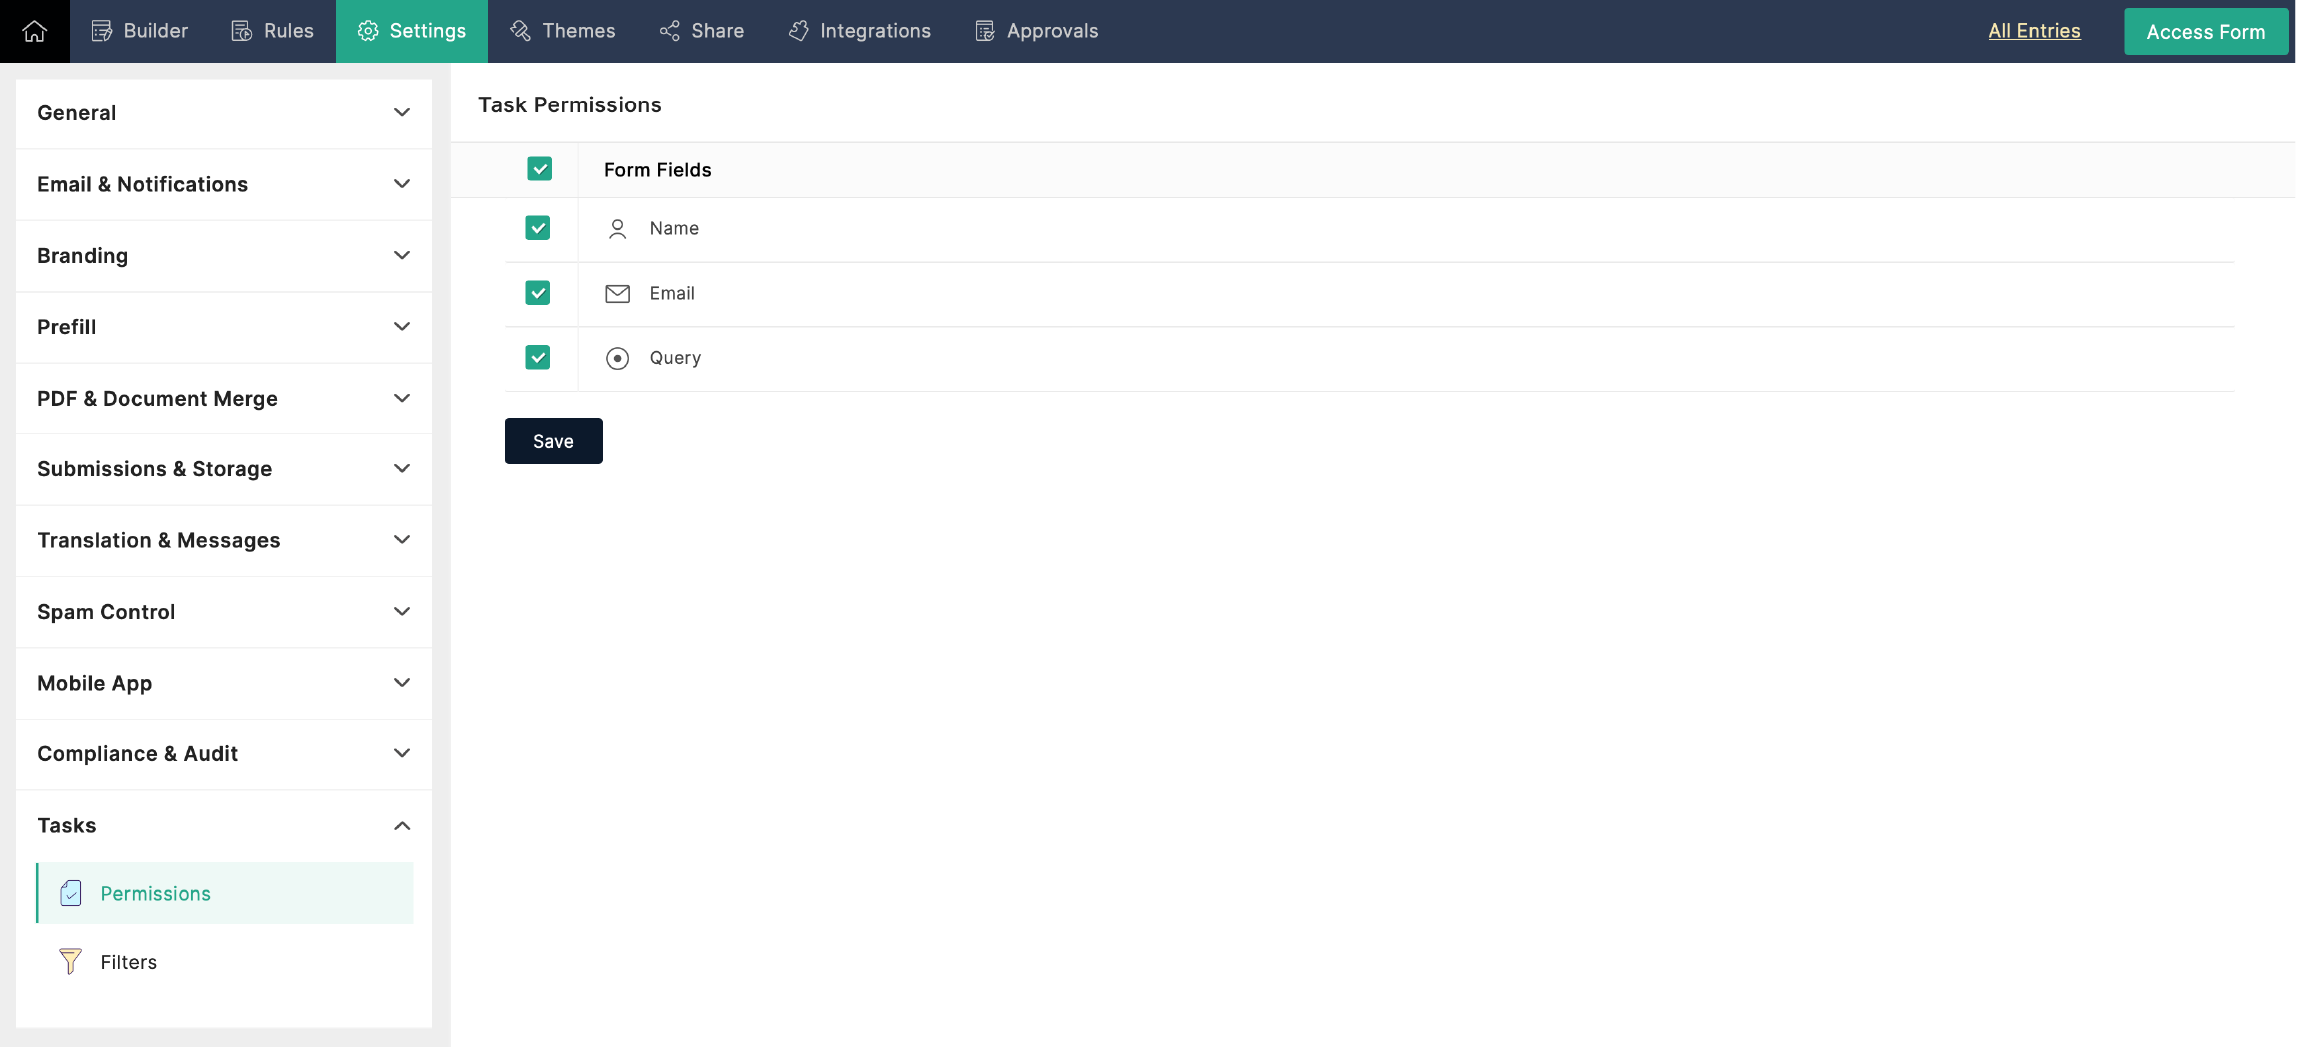2297x1047 pixels.
Task: Expand the Mobile App chevron
Action: pos(402,683)
